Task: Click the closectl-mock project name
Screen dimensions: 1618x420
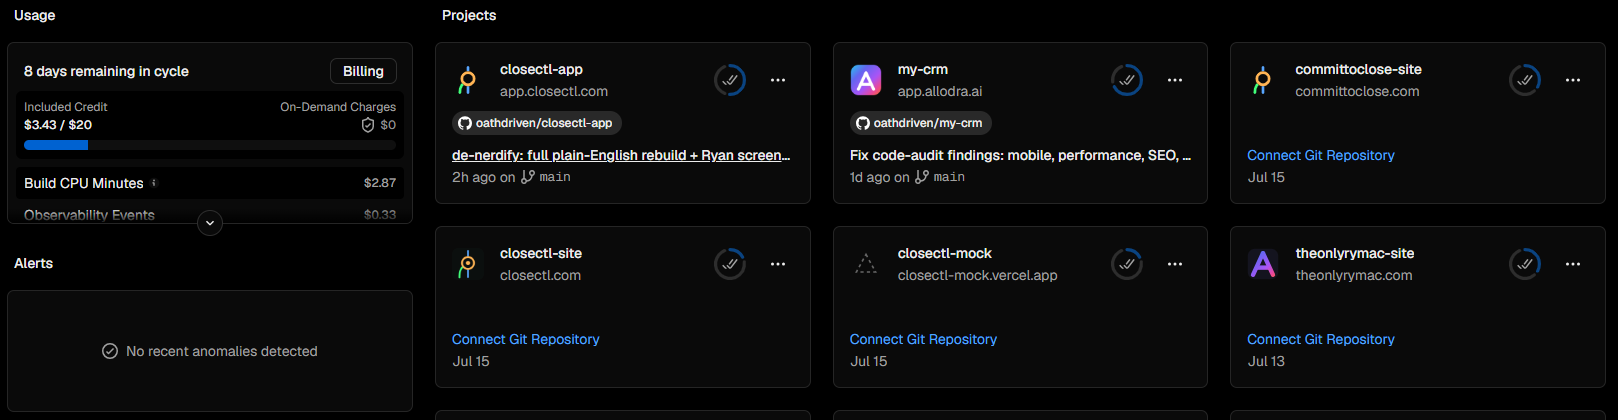Action: click(945, 253)
